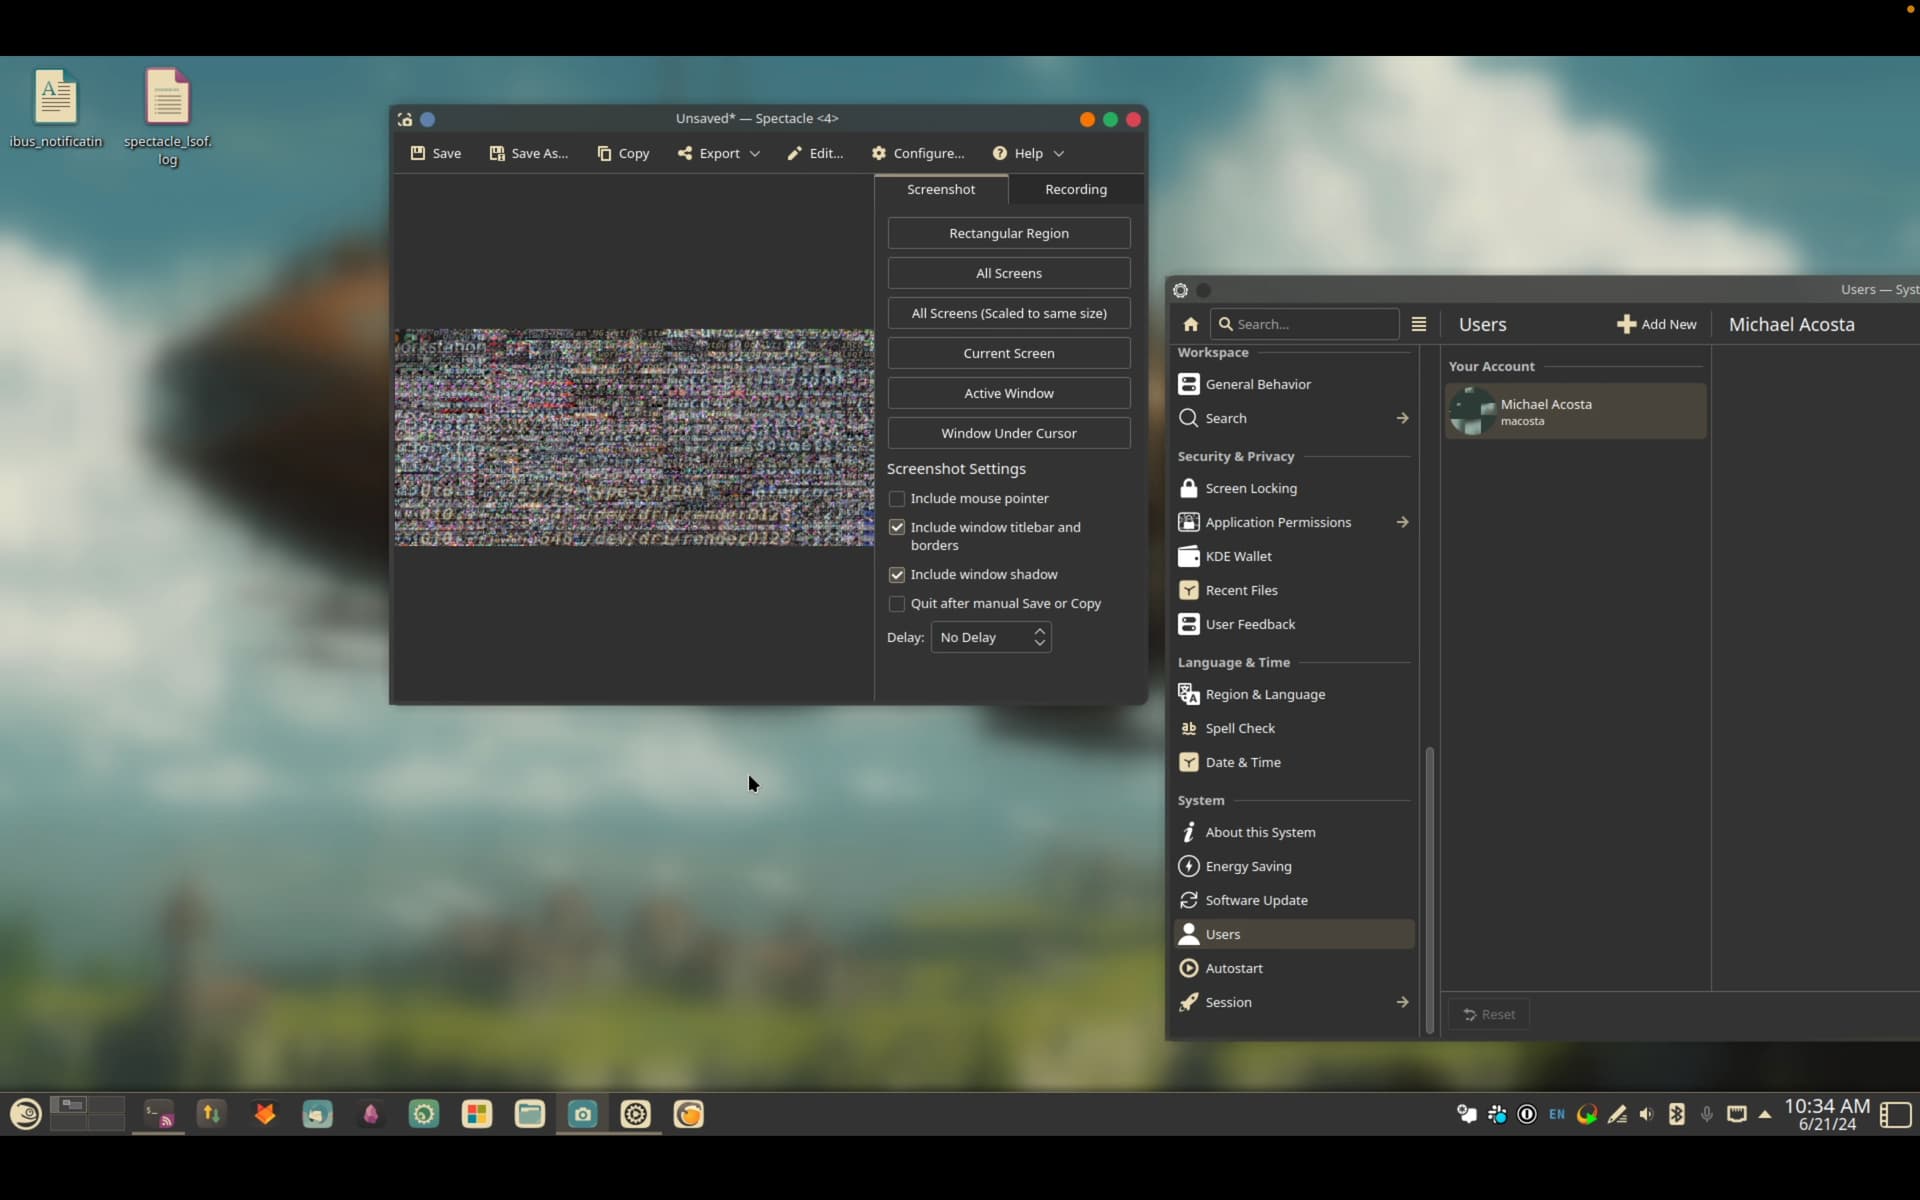The width and height of the screenshot is (1920, 1200).
Task: Open the hamburger menu beside Search field
Action: tap(1418, 324)
